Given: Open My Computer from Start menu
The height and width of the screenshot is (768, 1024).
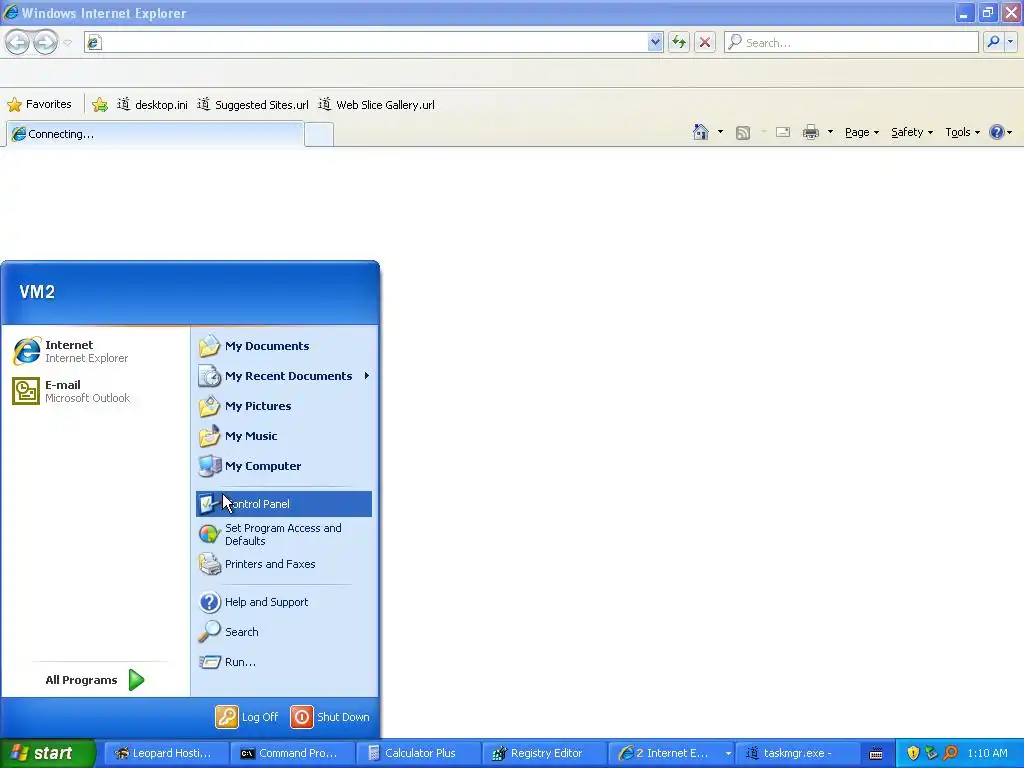Looking at the screenshot, I should (x=283, y=466).
